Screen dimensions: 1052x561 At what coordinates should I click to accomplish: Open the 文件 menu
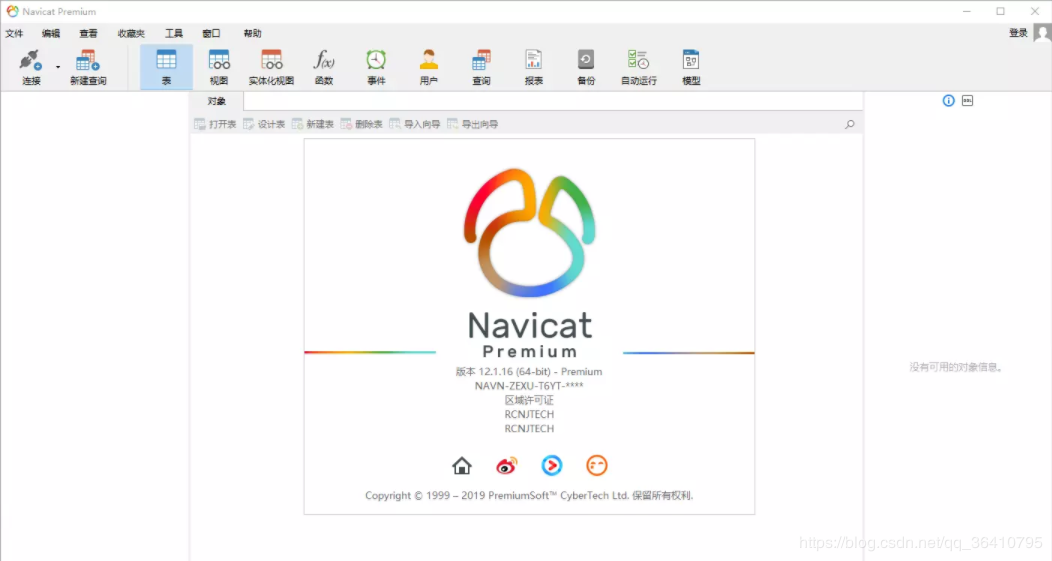point(14,34)
